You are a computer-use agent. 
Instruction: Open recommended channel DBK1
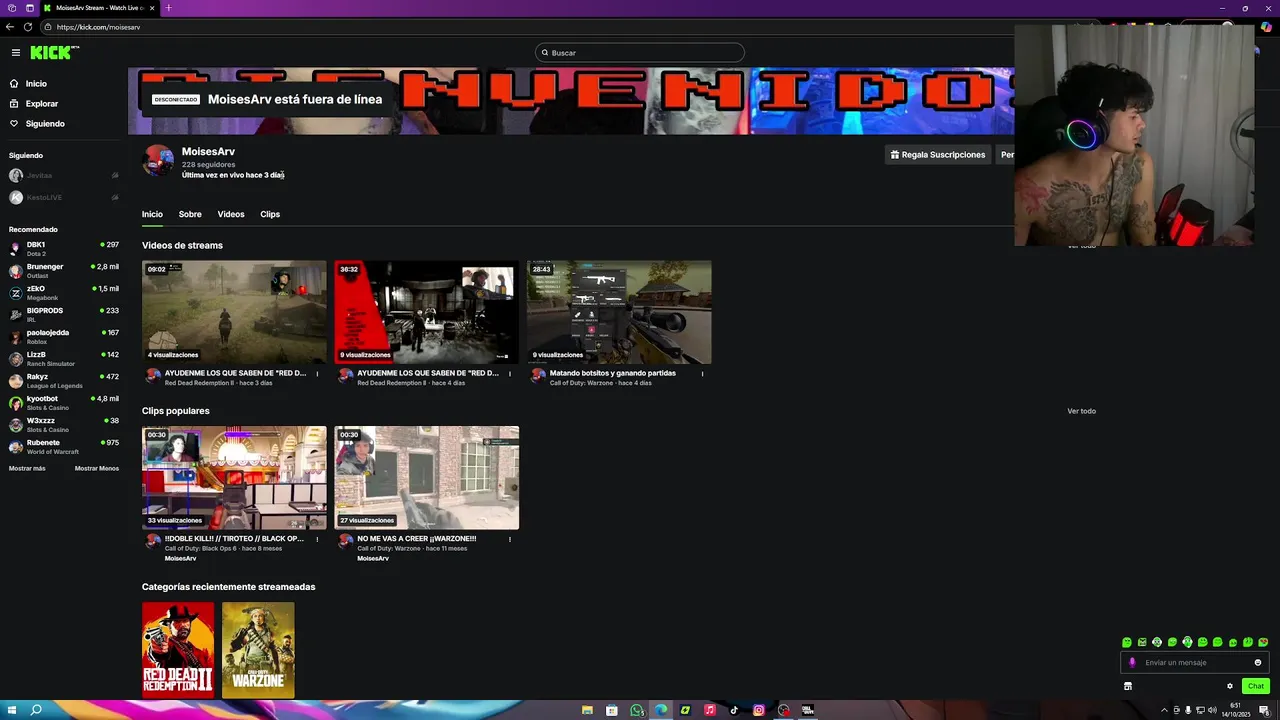[x=64, y=249]
